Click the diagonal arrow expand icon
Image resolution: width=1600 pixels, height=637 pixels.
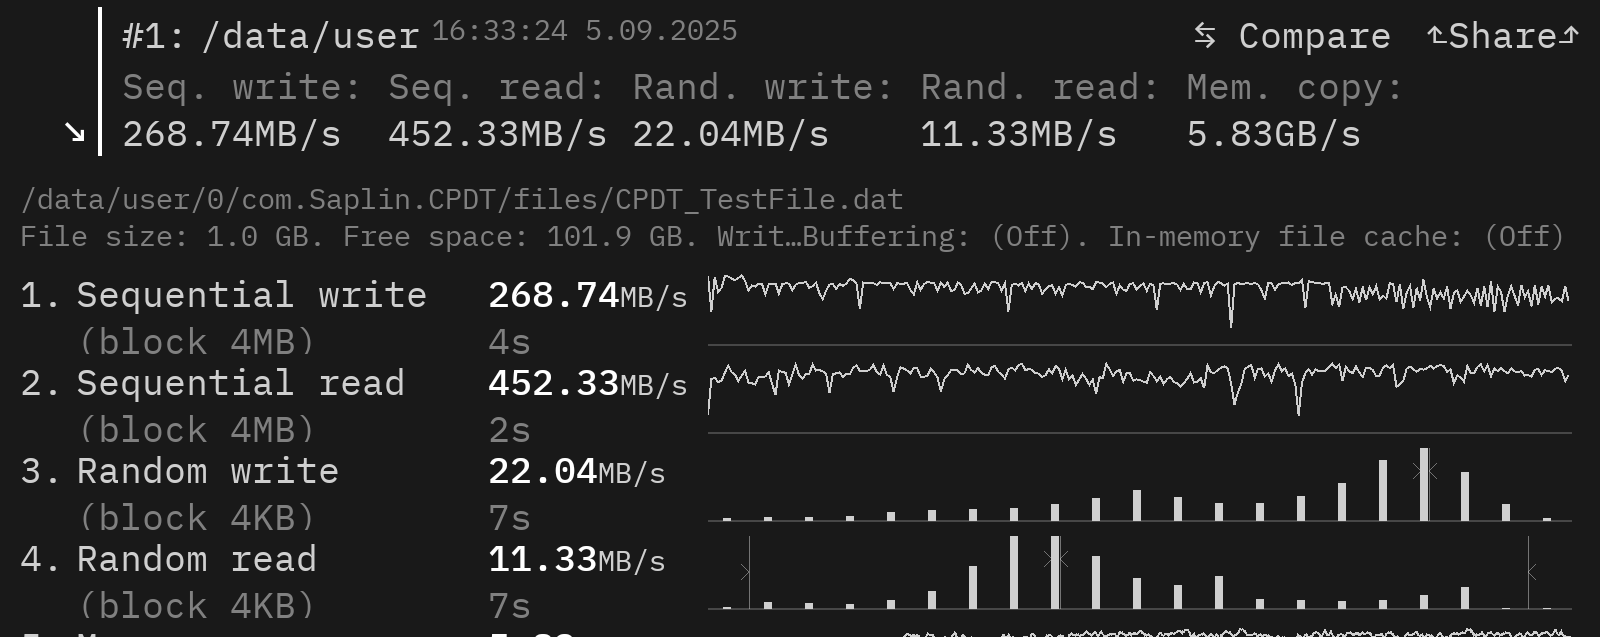(75, 131)
